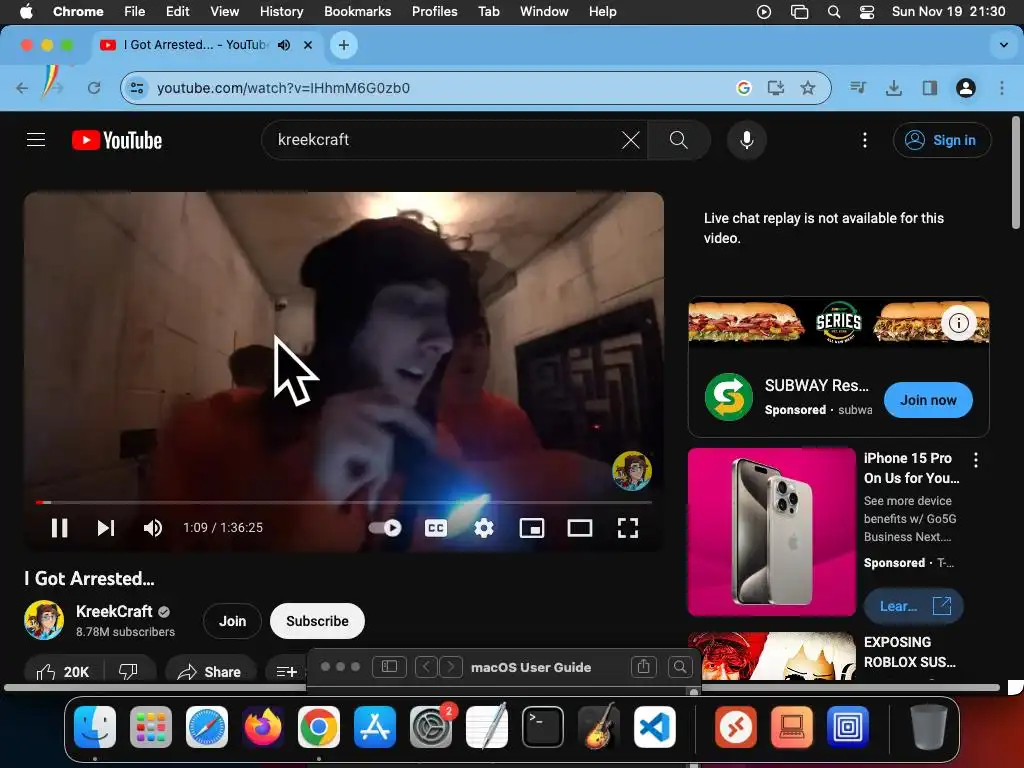Open macOS Control Center

click(867, 11)
